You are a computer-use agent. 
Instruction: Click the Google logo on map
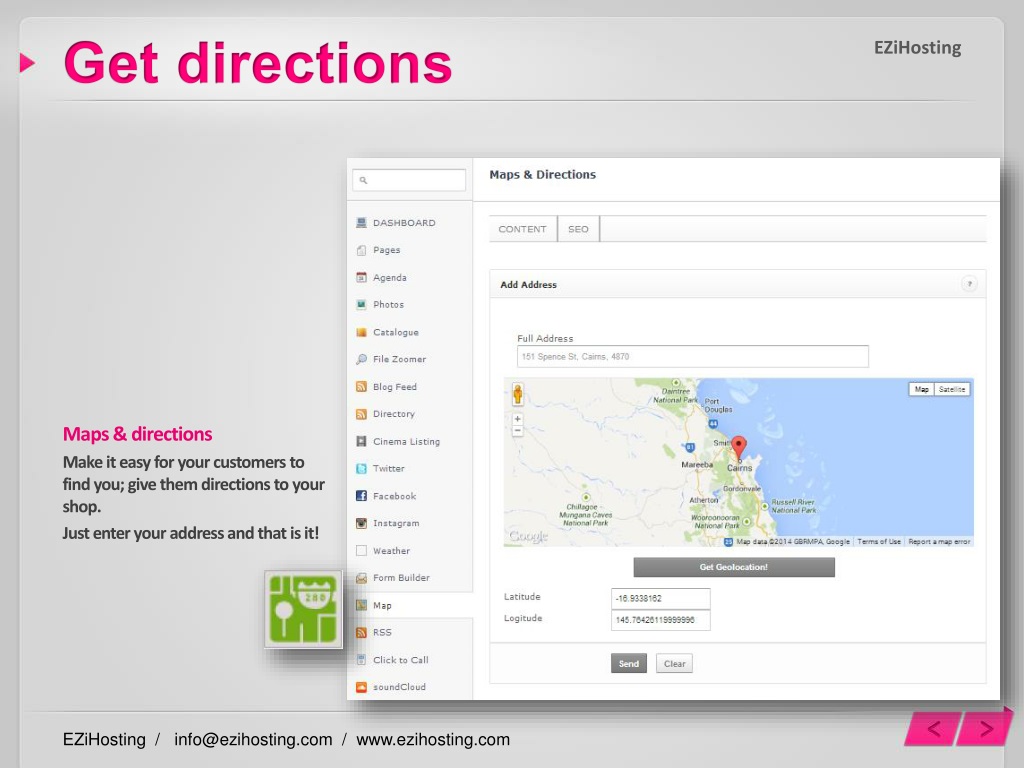(528, 536)
